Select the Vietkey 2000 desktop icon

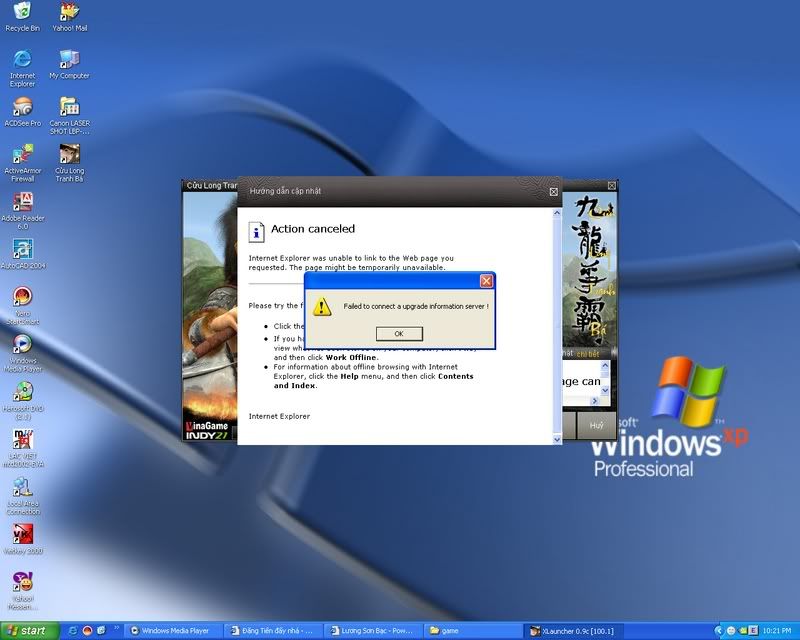22,539
